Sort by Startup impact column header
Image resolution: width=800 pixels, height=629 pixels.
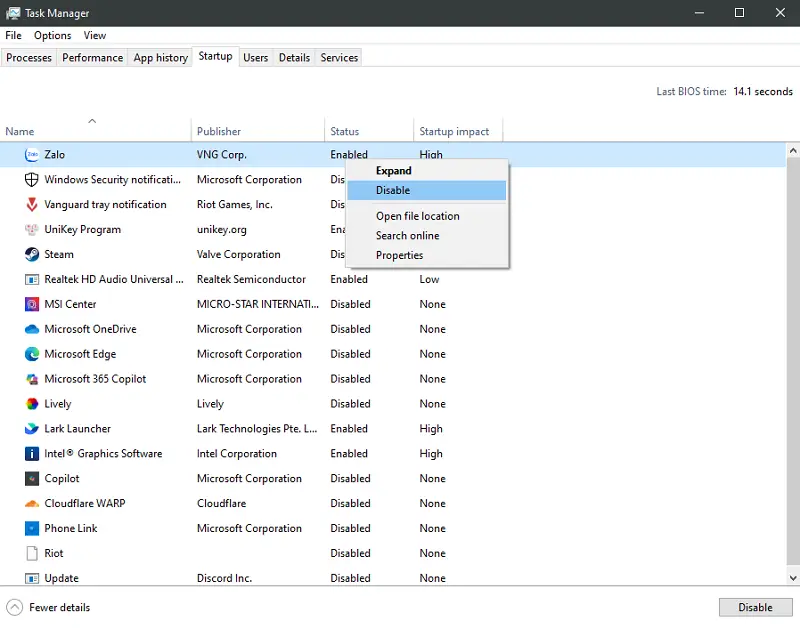tap(454, 131)
